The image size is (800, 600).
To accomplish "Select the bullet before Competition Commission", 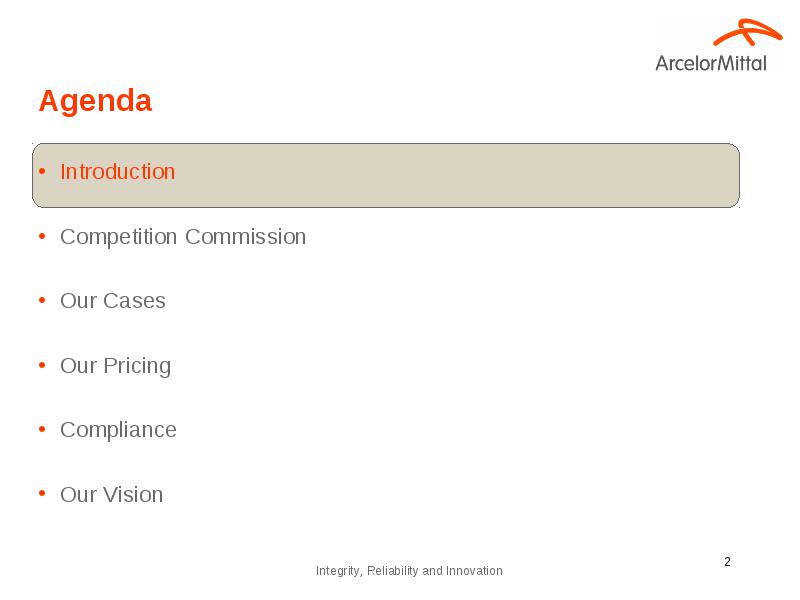I will click(42, 236).
